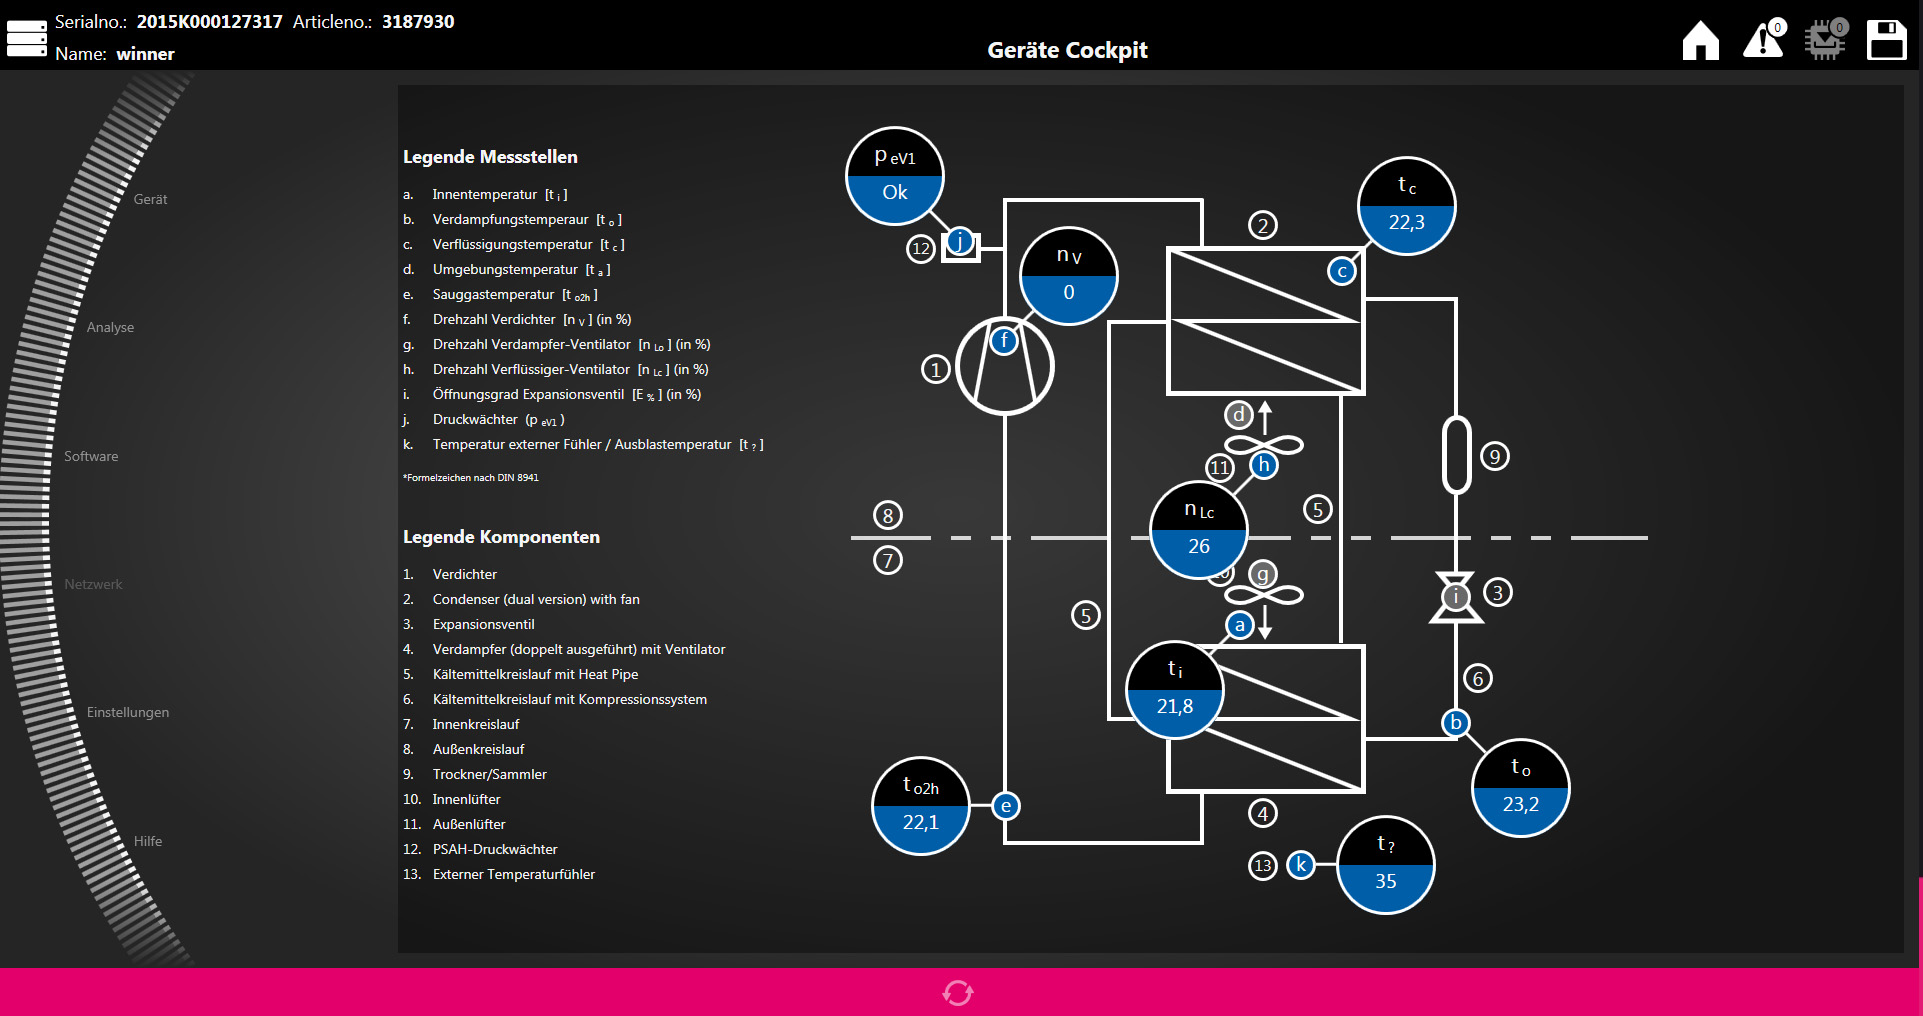This screenshot has width=1923, height=1016.
Task: Click measuring point marker a
Action: 1240,625
